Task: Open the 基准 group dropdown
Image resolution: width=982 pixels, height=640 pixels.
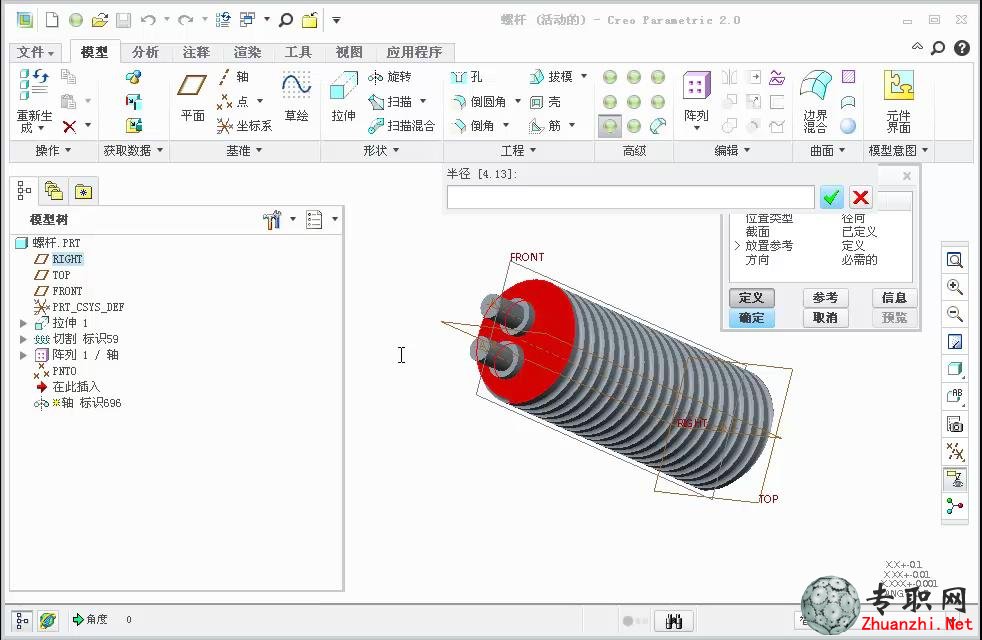Action: (x=244, y=150)
